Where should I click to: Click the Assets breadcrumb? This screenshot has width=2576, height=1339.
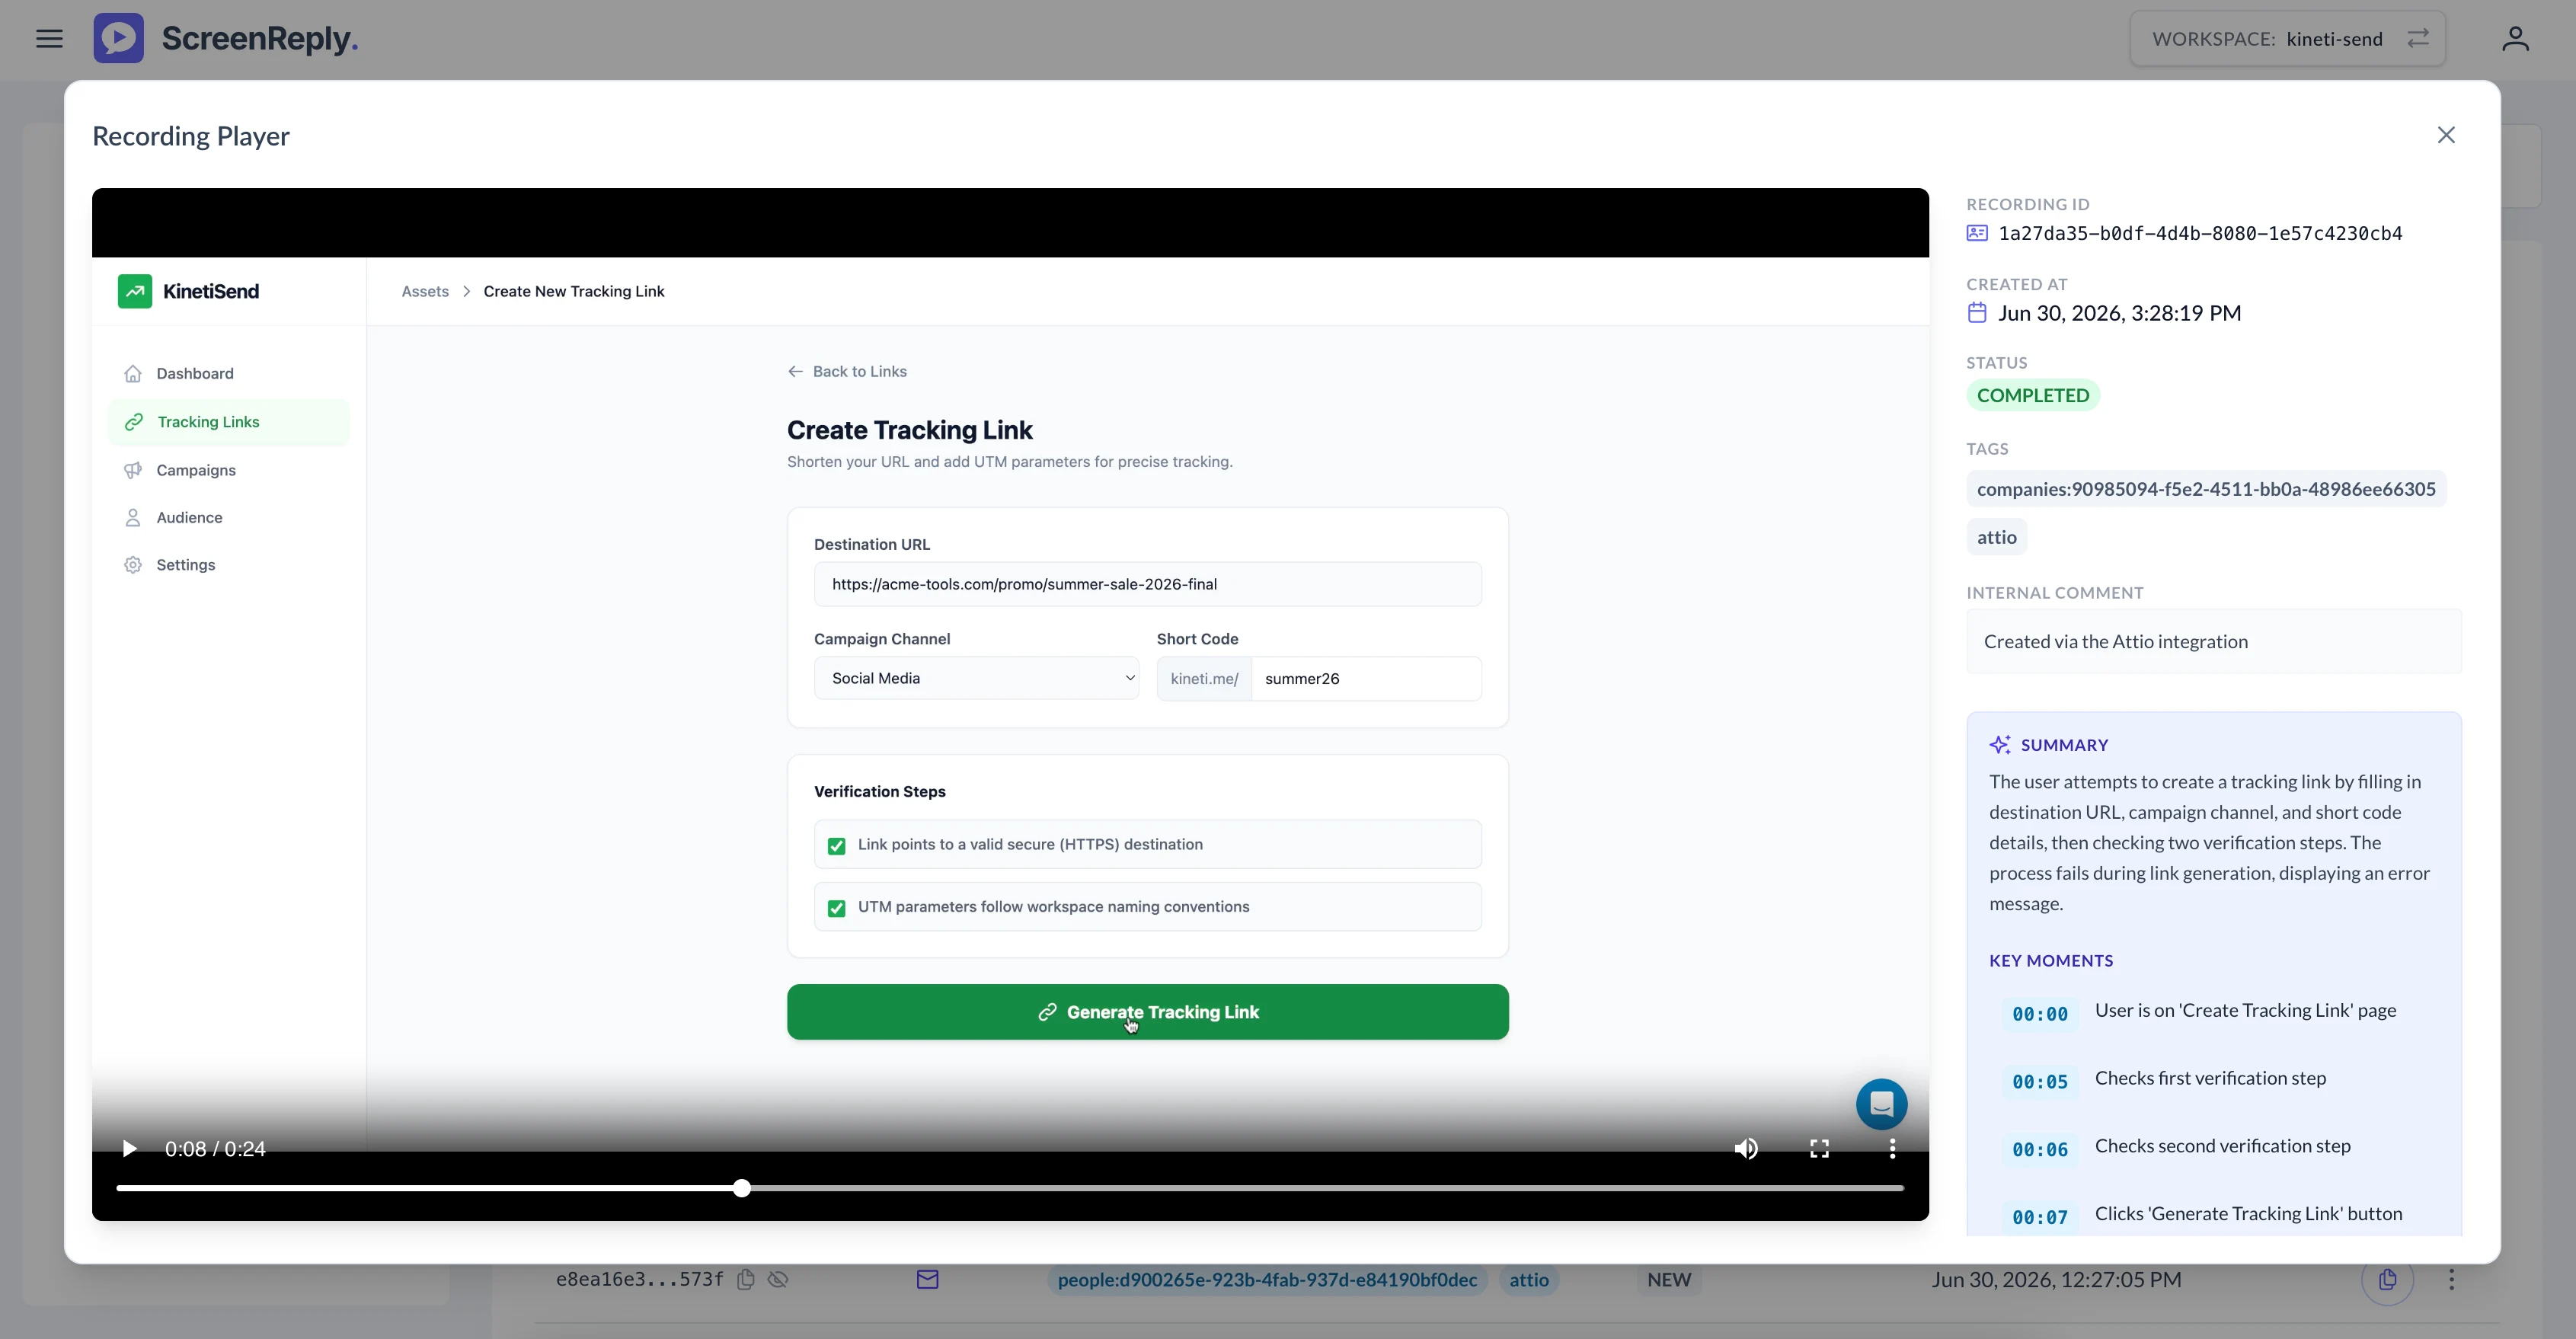click(425, 291)
